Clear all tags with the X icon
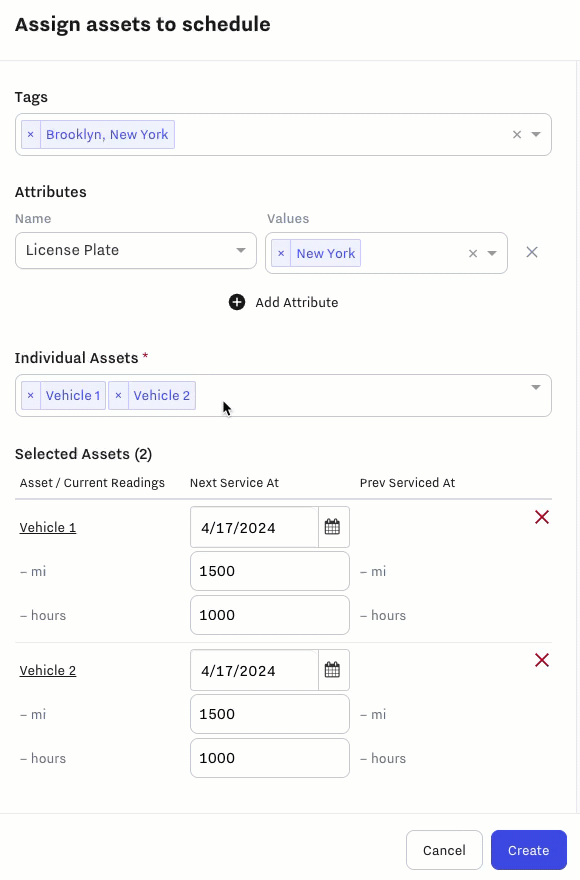This screenshot has height=880, width=580. coord(517,135)
